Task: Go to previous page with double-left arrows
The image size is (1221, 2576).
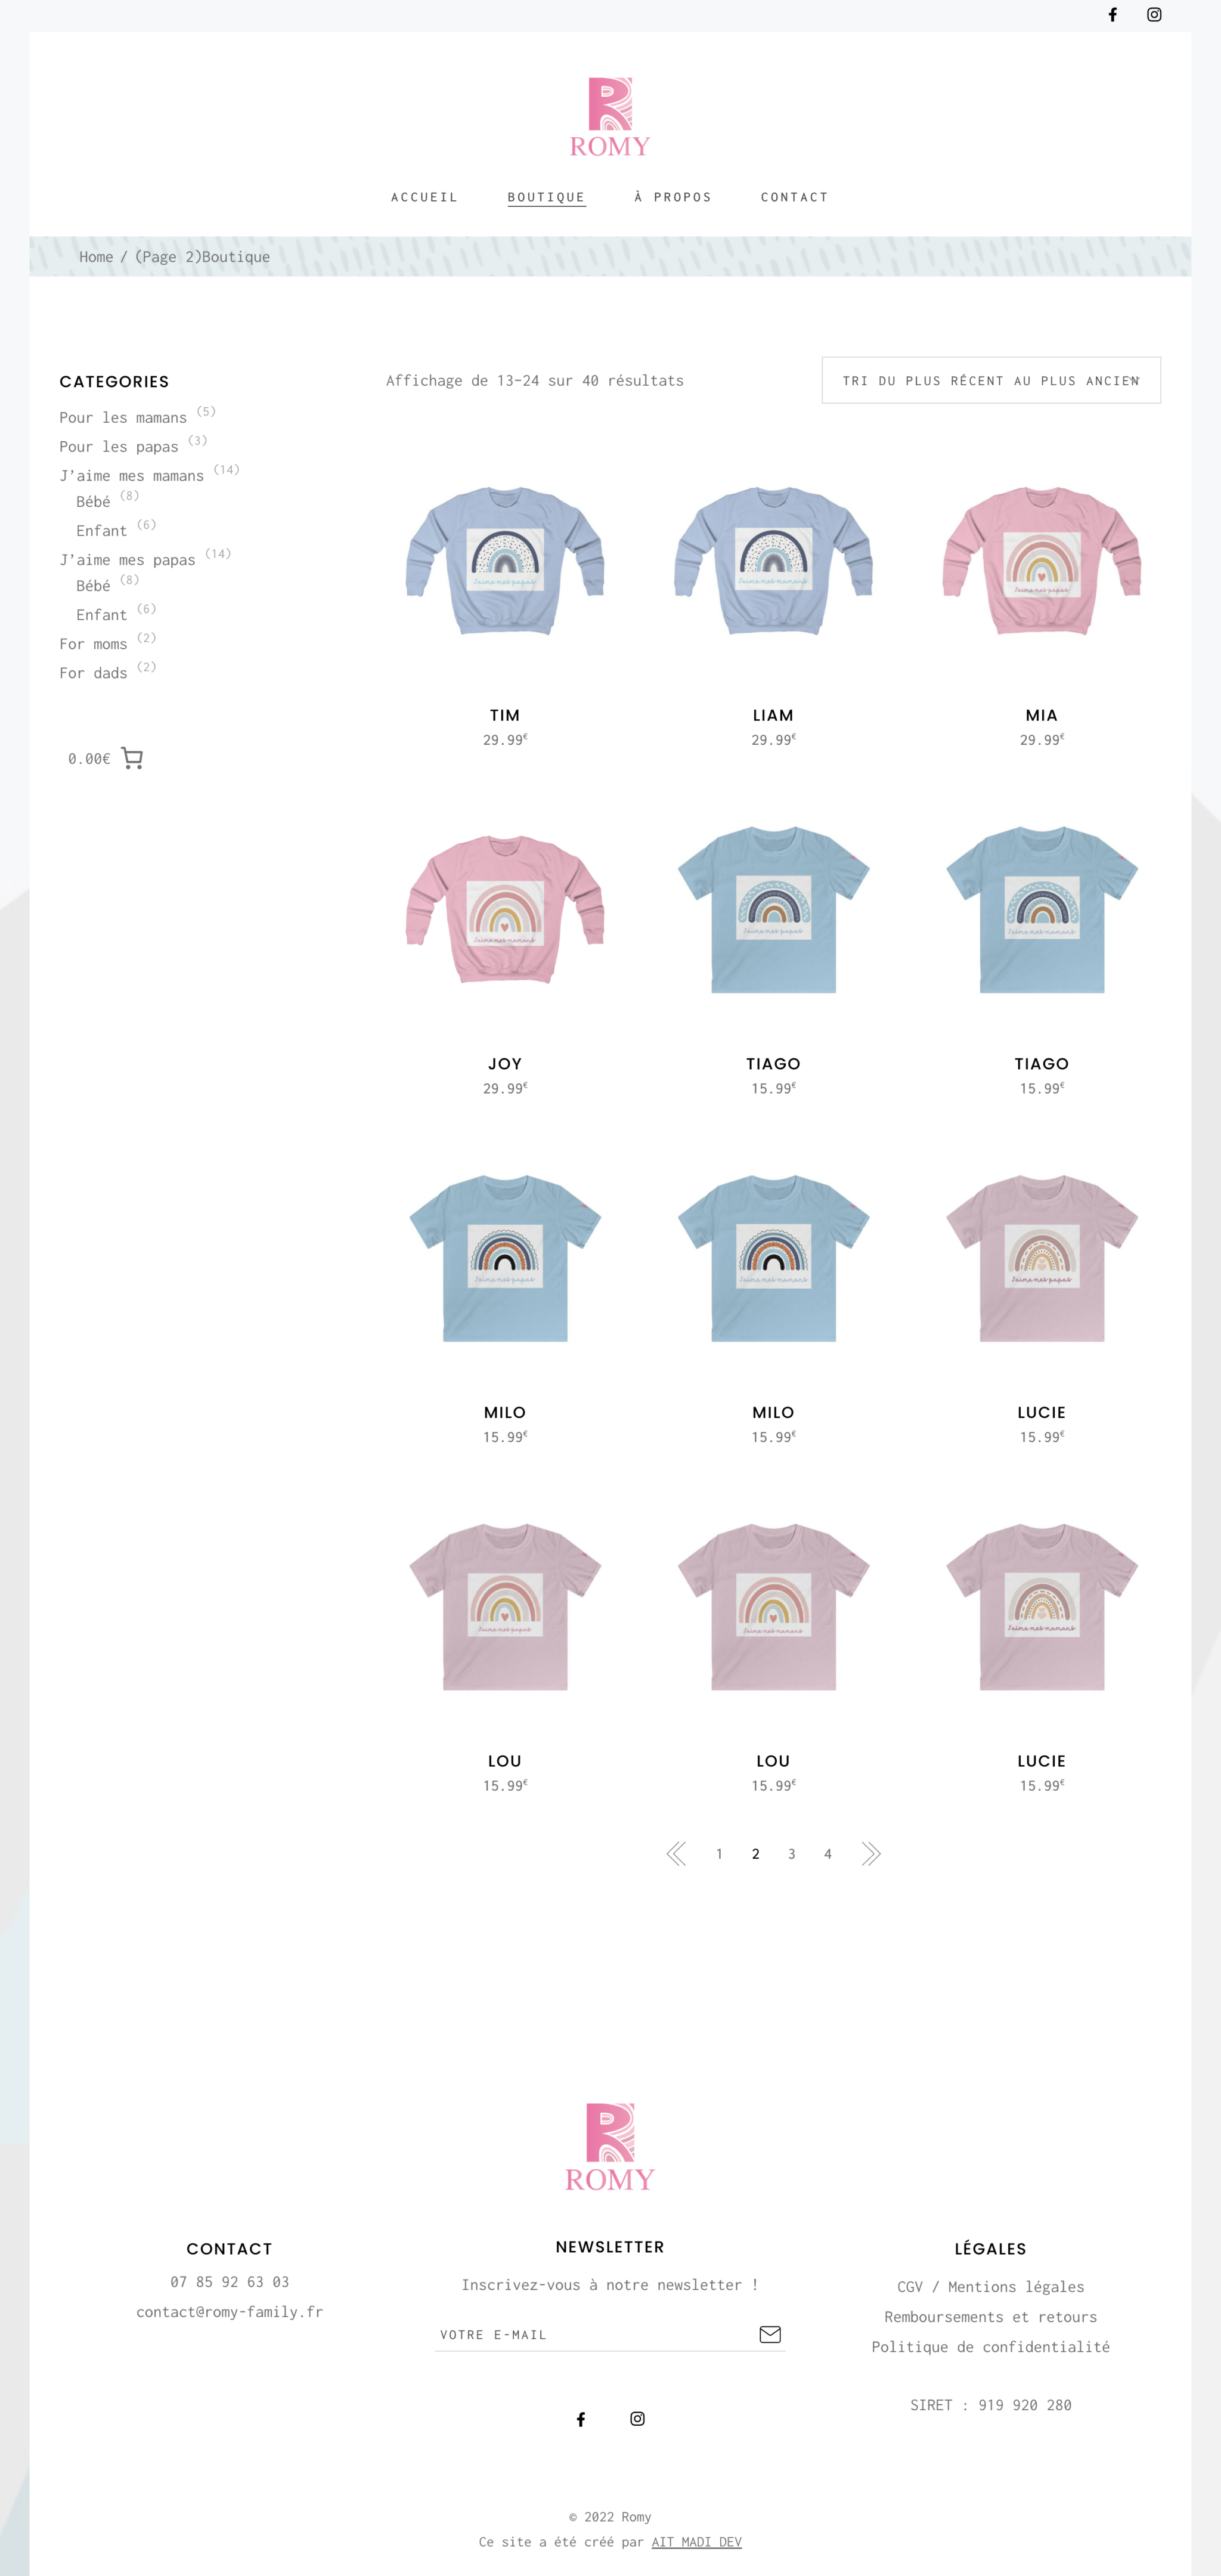Action: click(677, 1853)
